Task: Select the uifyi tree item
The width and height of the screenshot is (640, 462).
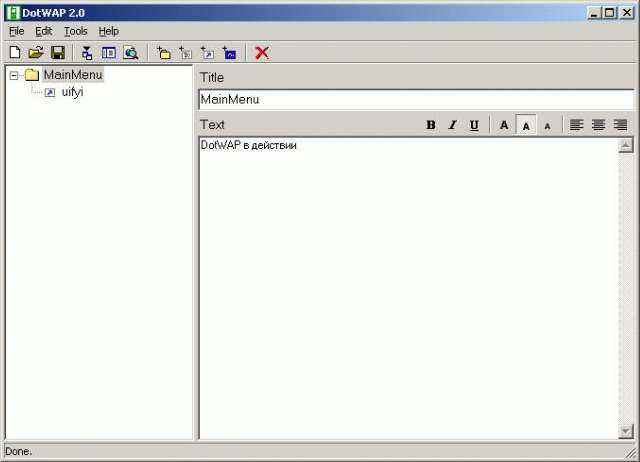Action: coord(72,92)
